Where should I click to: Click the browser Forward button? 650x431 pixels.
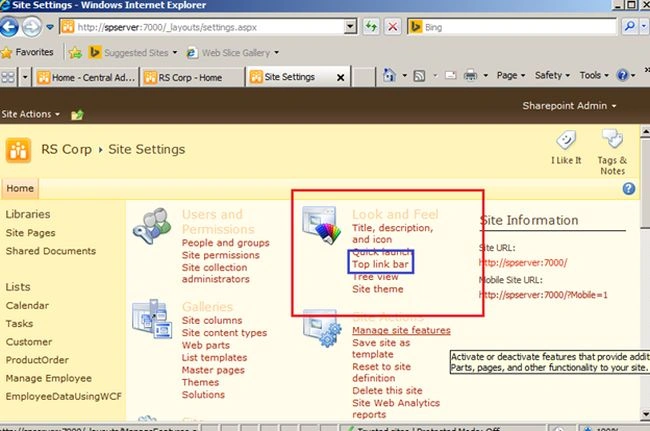(x=32, y=27)
